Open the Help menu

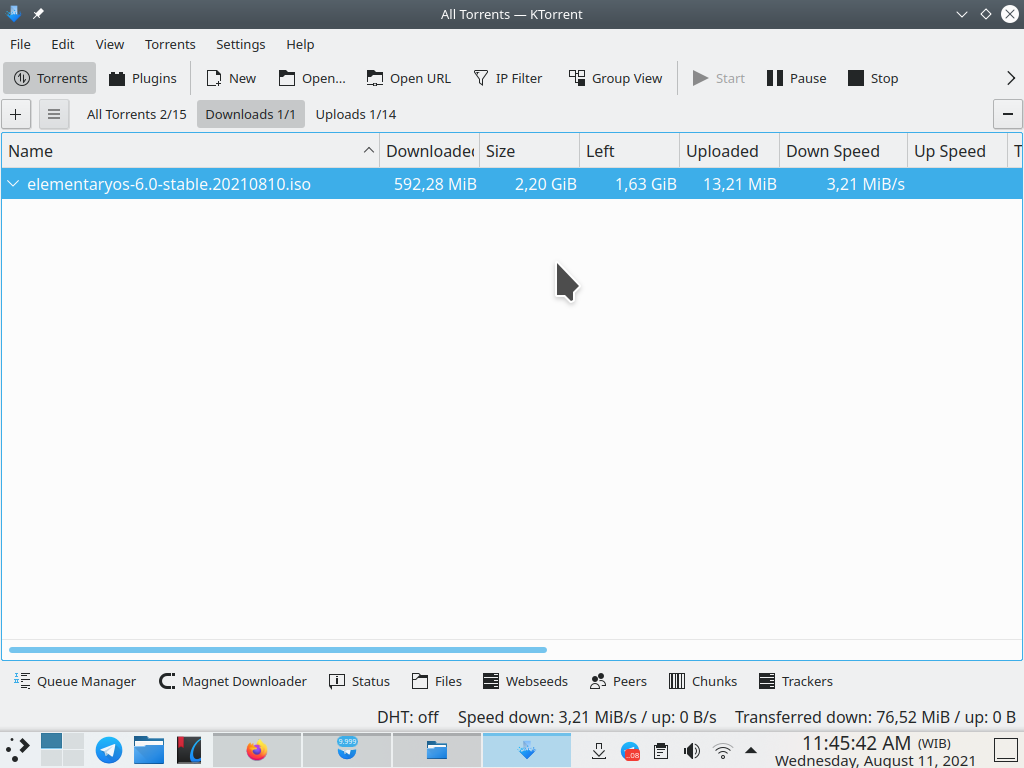click(300, 44)
